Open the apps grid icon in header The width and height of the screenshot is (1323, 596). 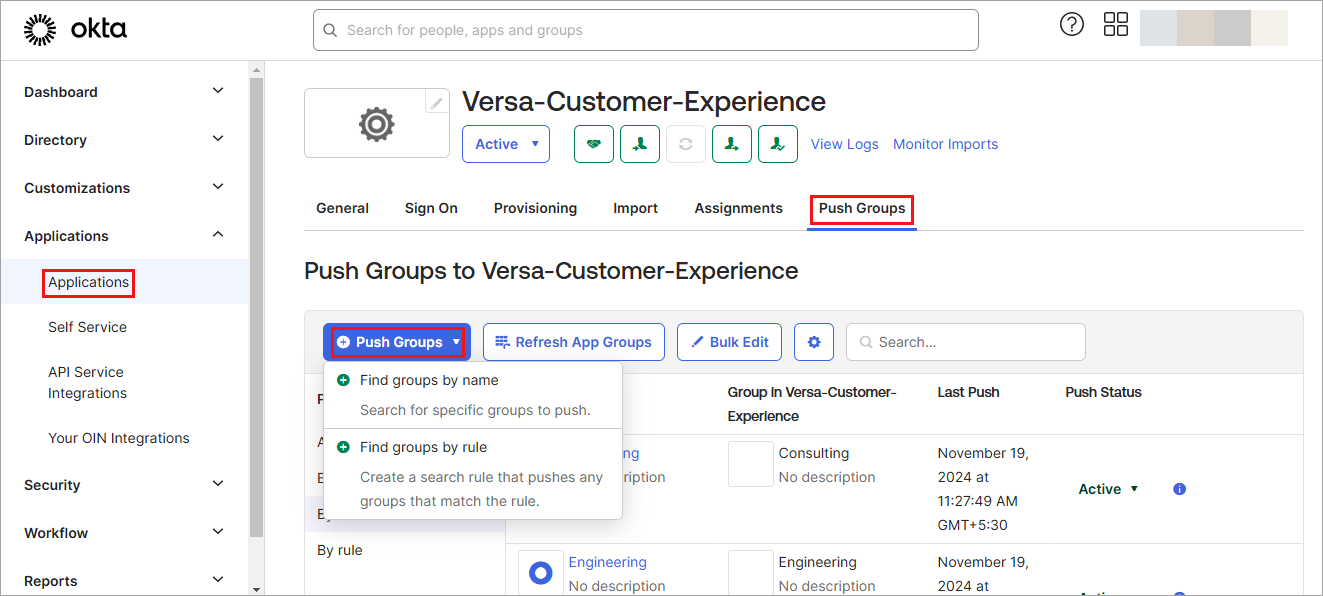pos(1116,25)
